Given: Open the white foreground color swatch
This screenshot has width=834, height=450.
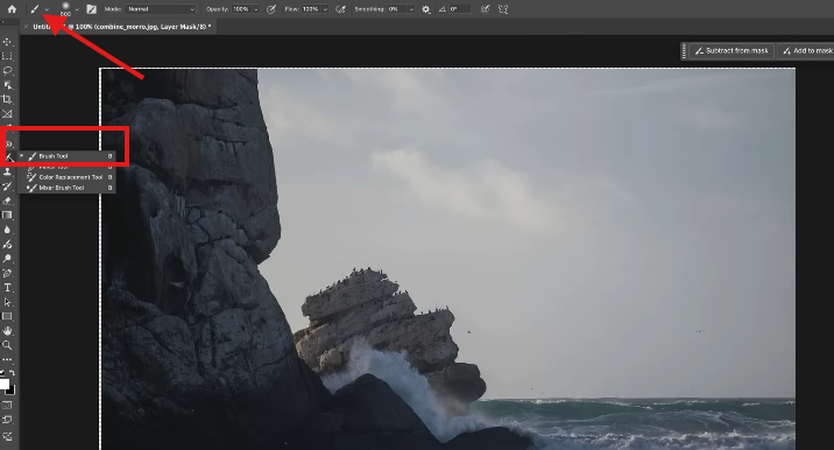Looking at the screenshot, I should [4, 384].
